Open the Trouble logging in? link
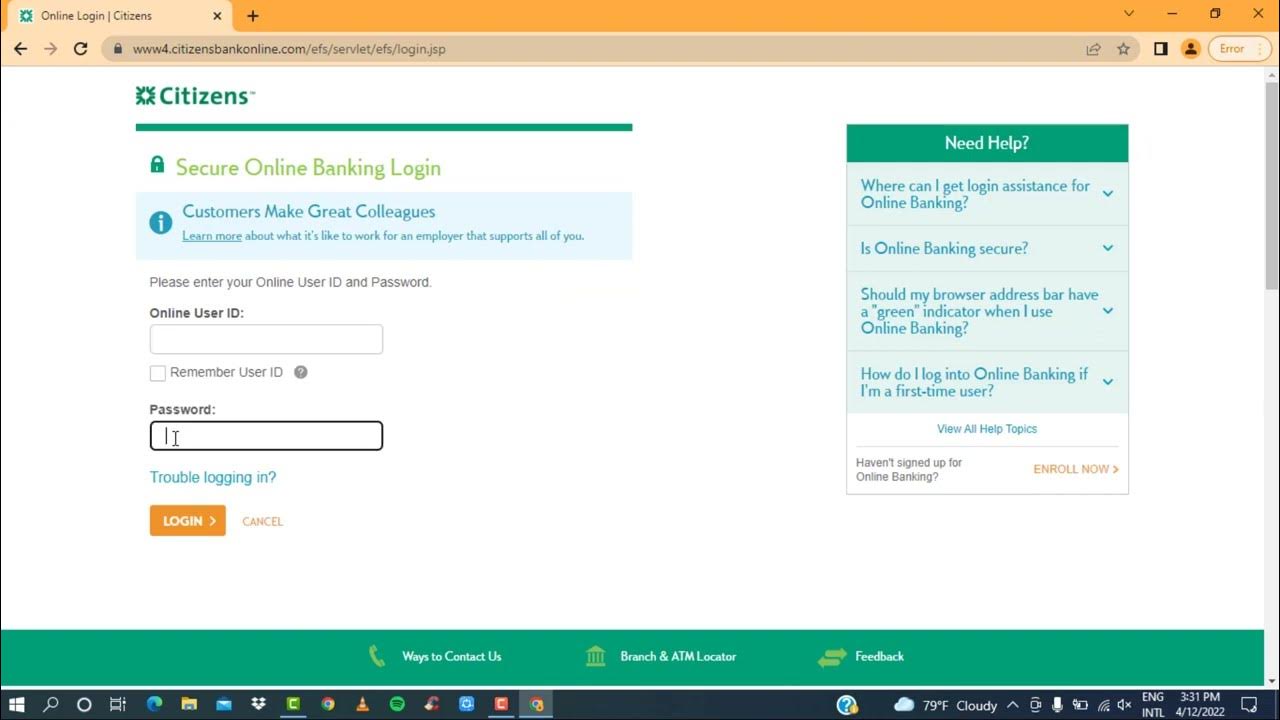 pyautogui.click(x=213, y=477)
